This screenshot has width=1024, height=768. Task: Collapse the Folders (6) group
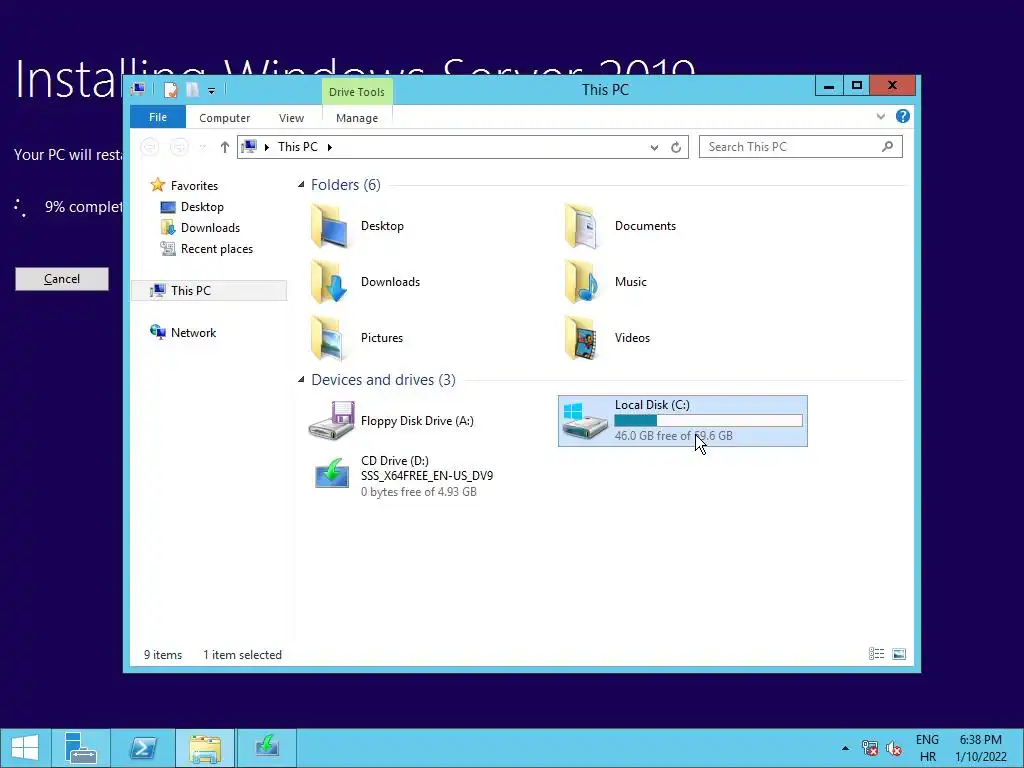click(x=301, y=185)
